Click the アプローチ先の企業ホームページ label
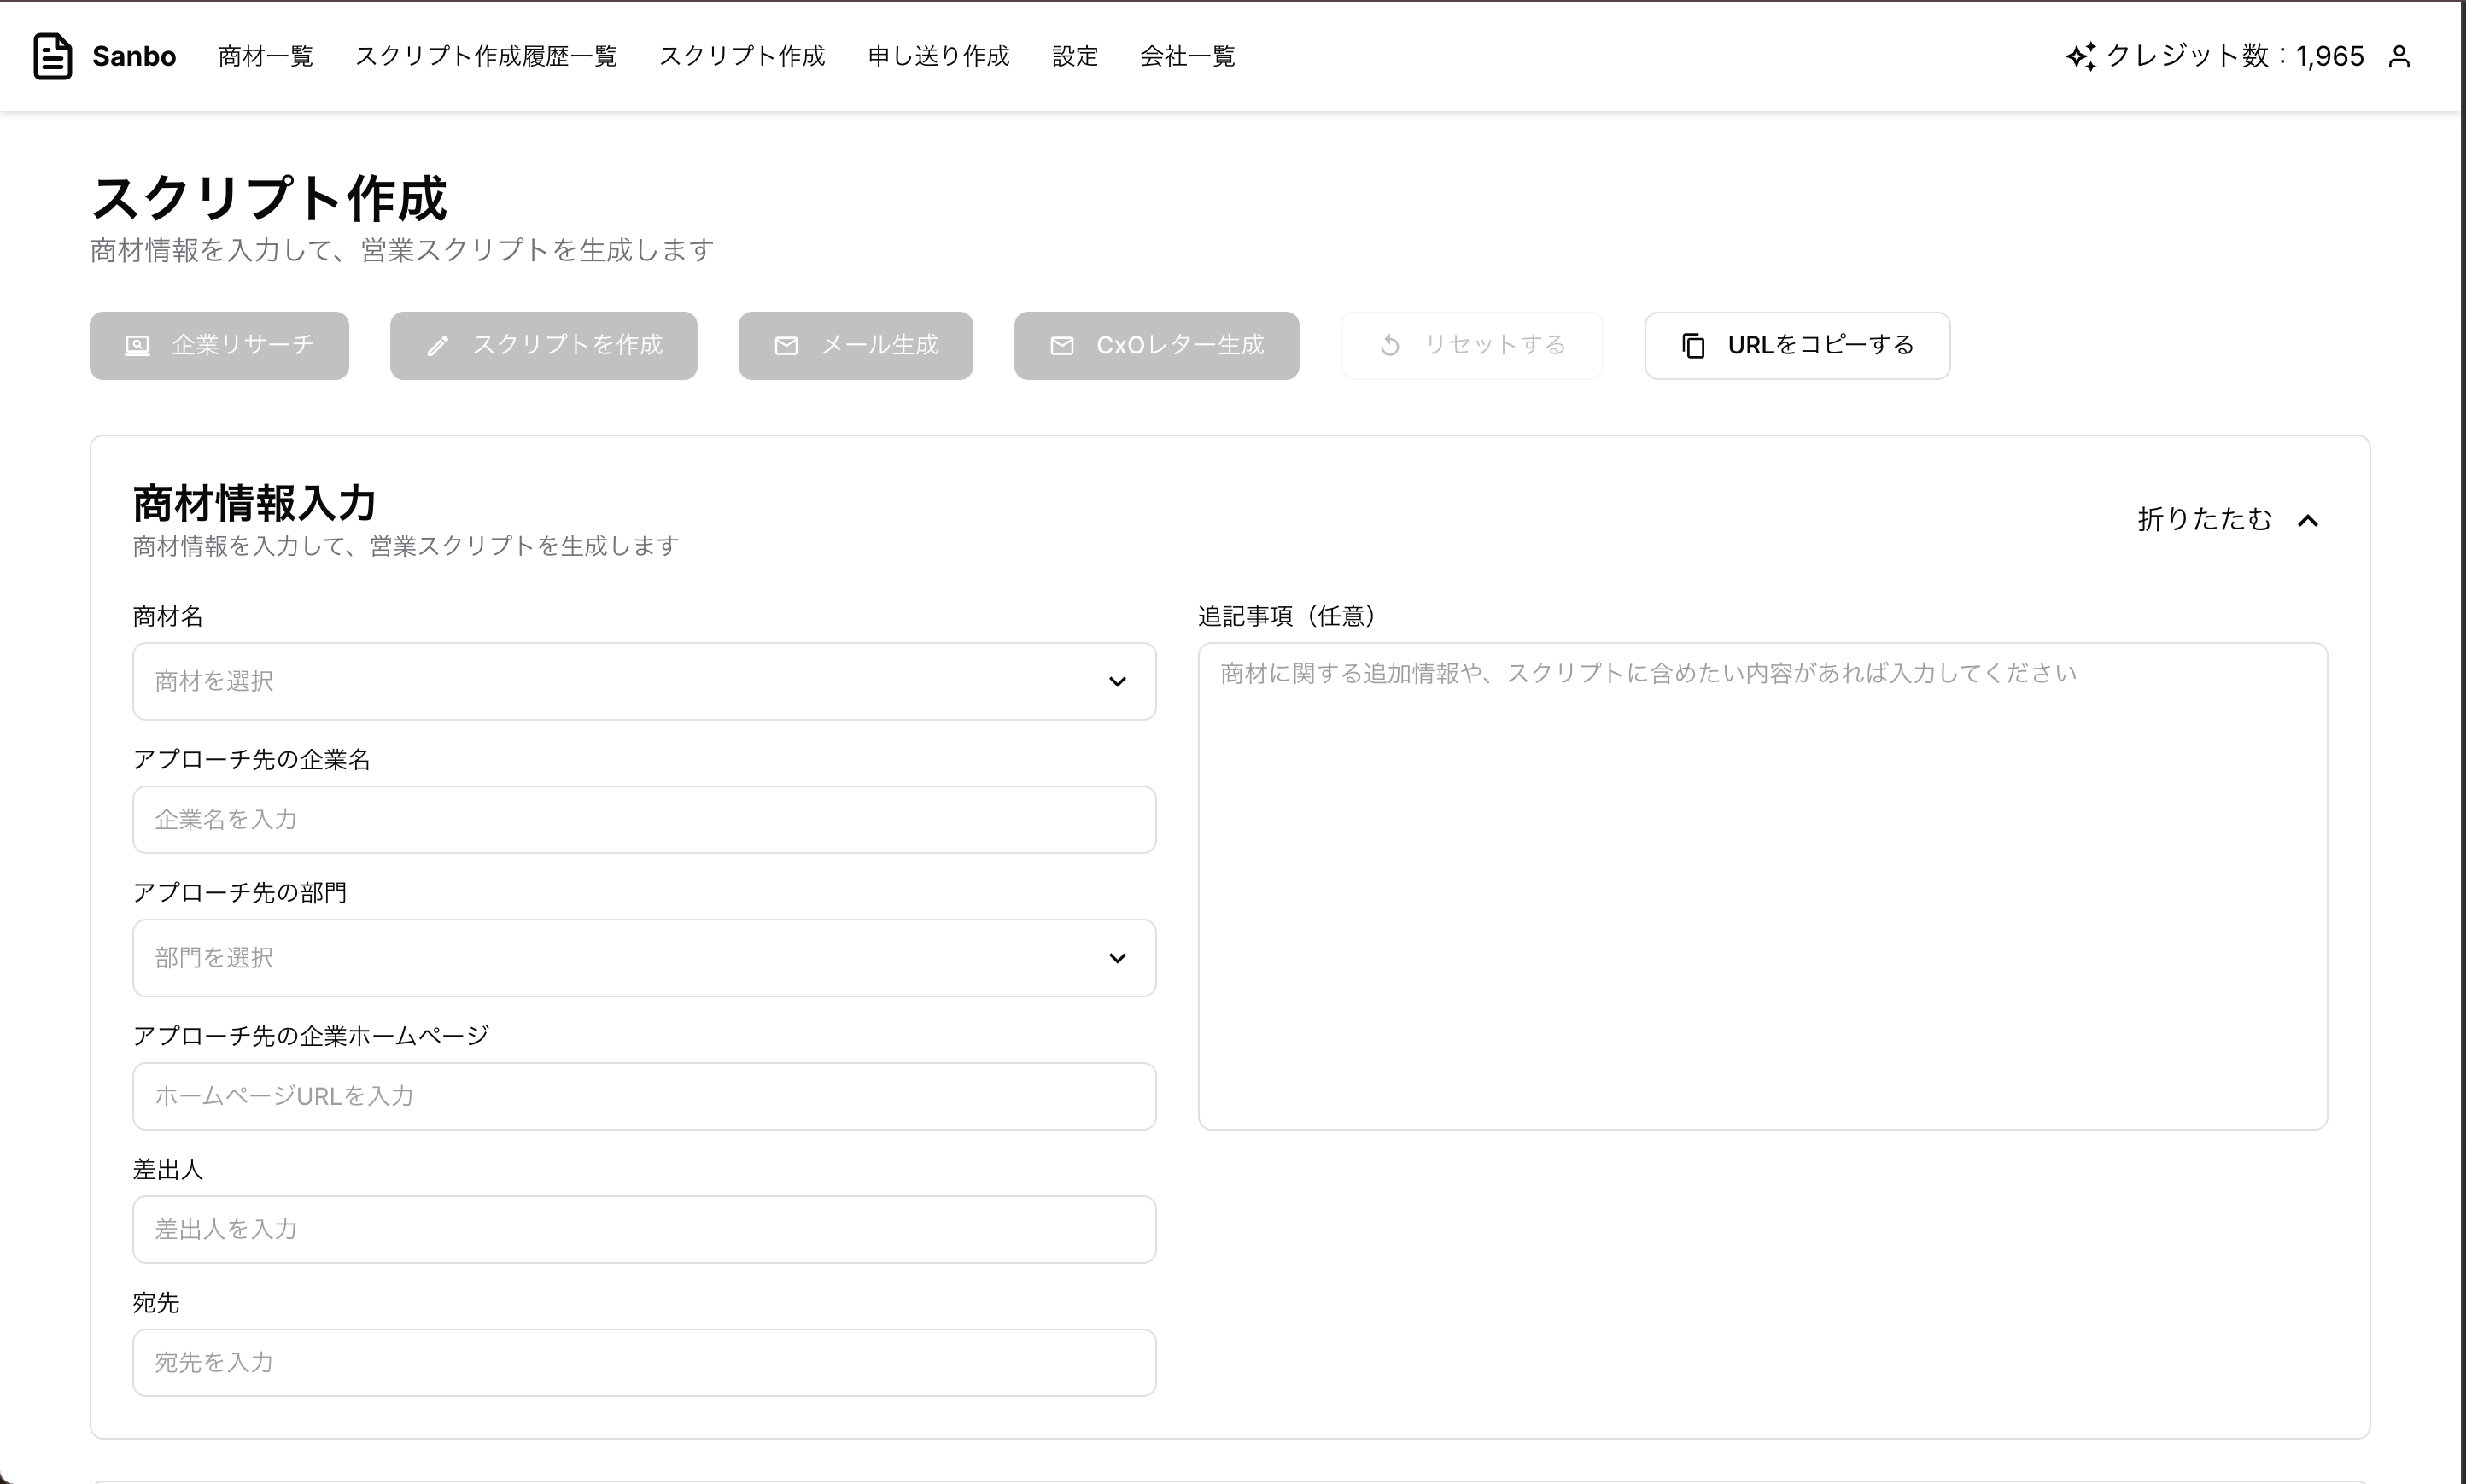The image size is (2466, 1484). [311, 1035]
